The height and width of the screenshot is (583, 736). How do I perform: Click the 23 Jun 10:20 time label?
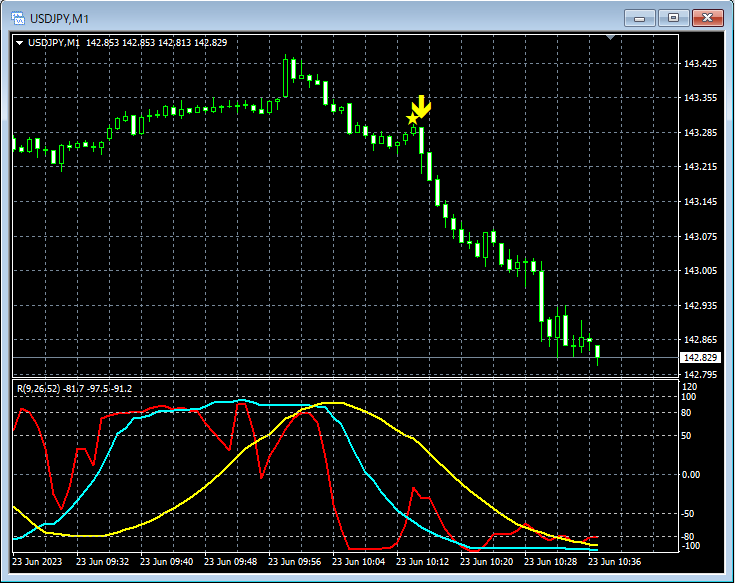coord(487,561)
